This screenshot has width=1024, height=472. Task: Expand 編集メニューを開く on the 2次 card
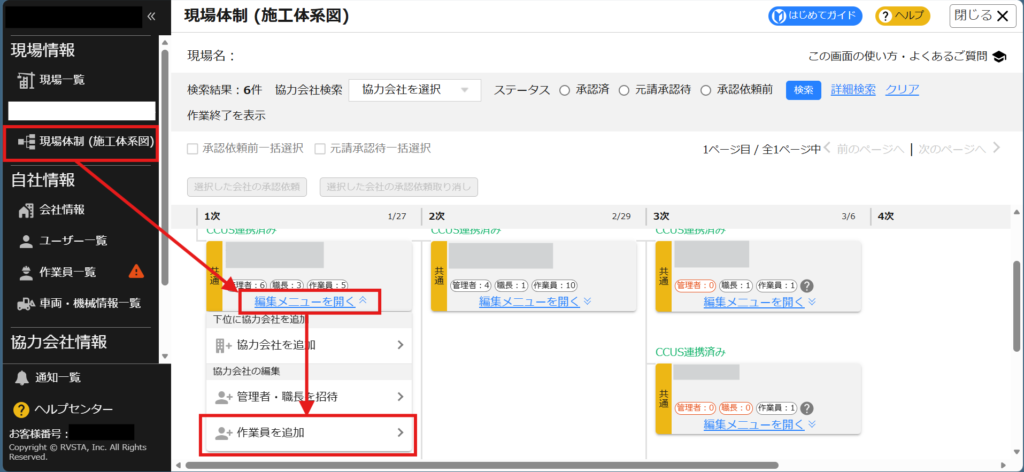point(535,301)
